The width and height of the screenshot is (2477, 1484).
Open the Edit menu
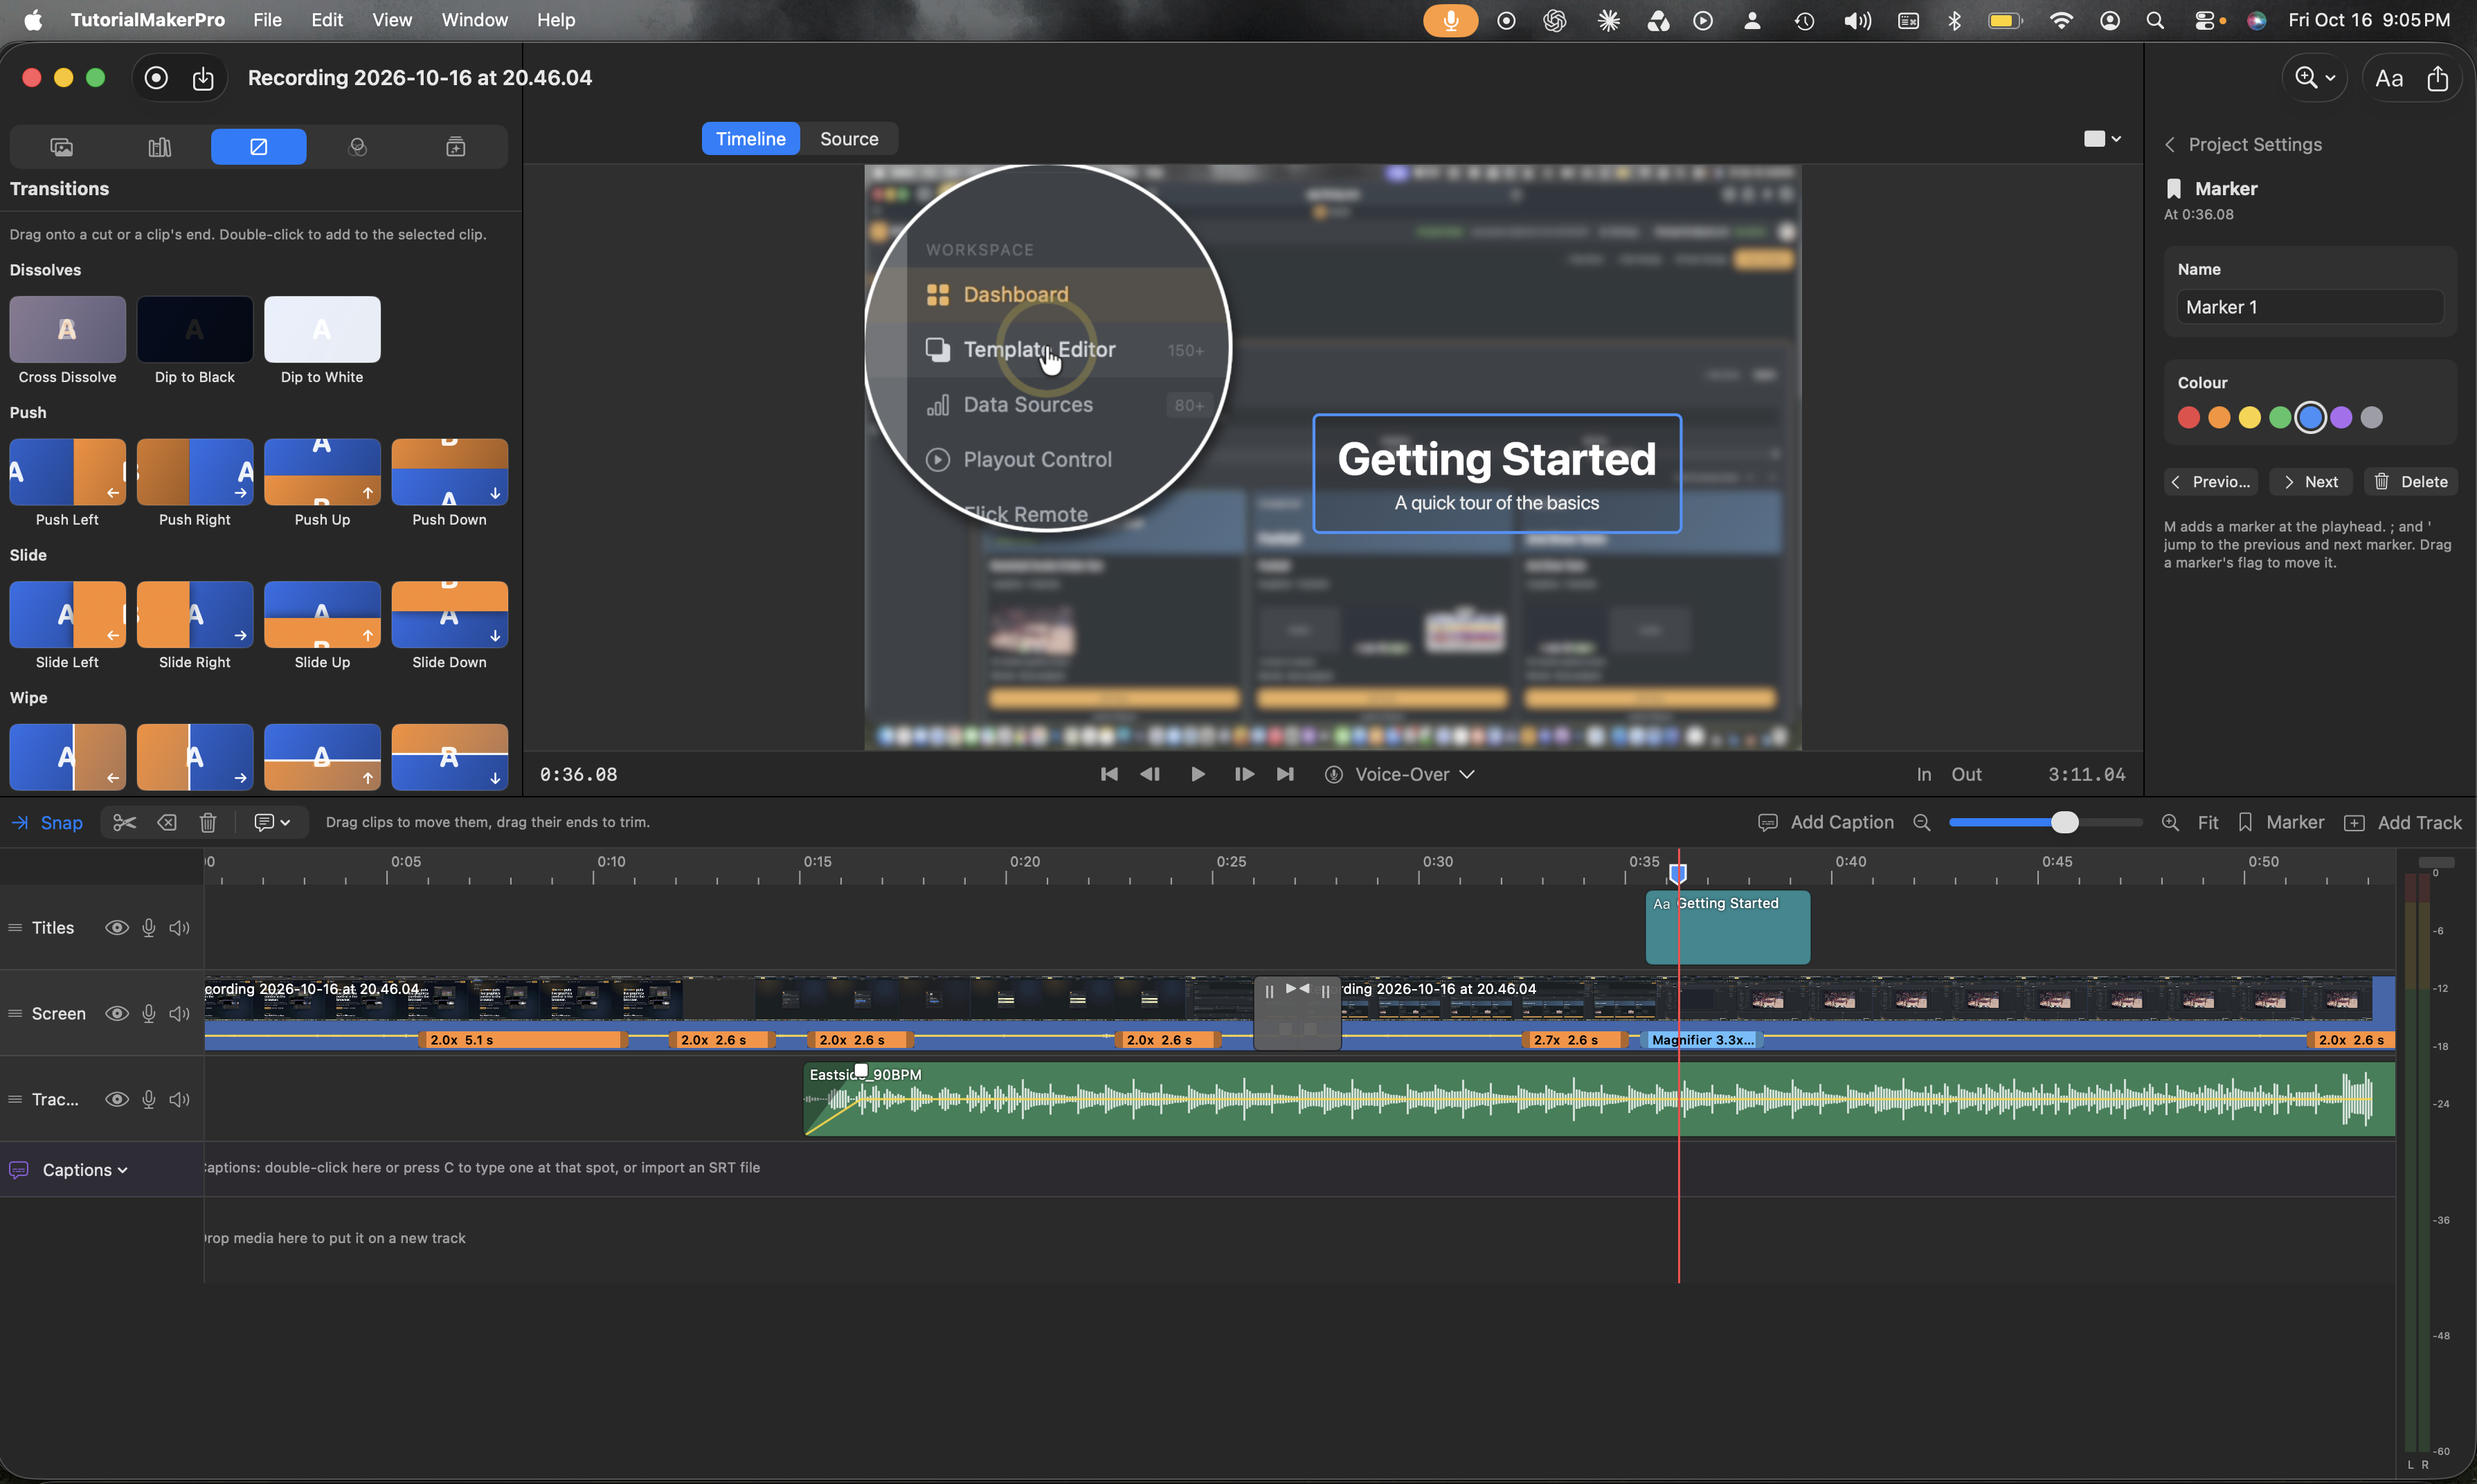(326, 20)
